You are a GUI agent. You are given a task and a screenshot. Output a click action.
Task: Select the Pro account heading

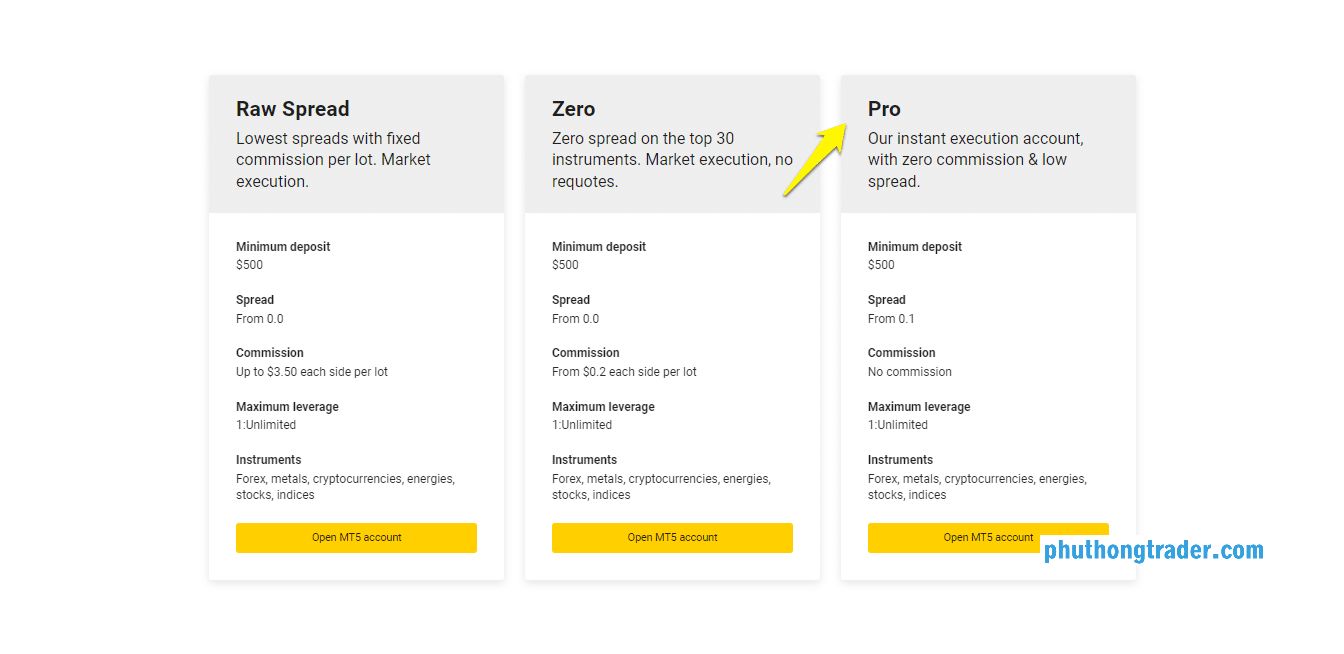click(x=884, y=109)
